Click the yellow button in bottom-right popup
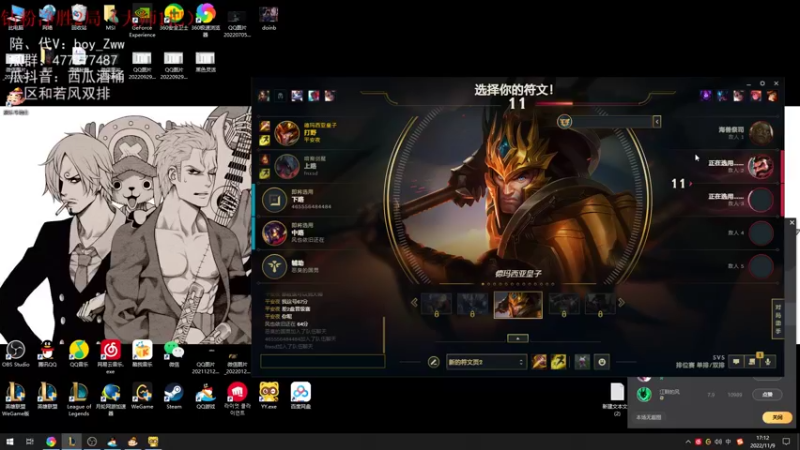Image resolution: width=800 pixels, height=450 pixels. click(777, 417)
